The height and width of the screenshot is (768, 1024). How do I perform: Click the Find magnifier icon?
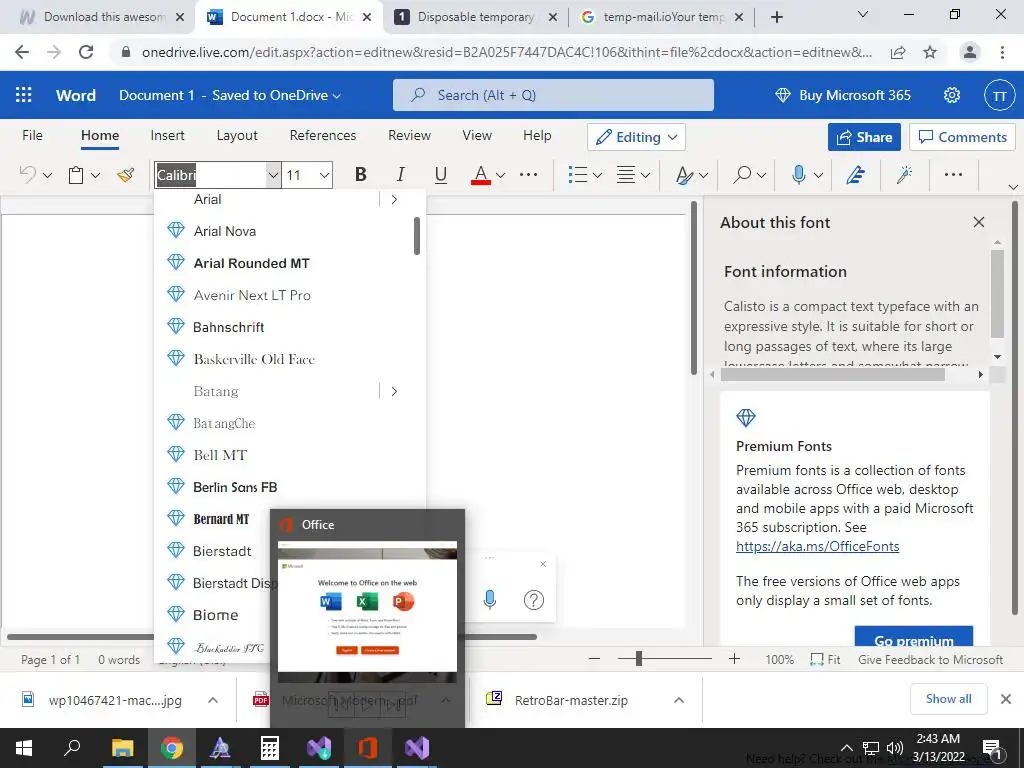click(x=742, y=174)
